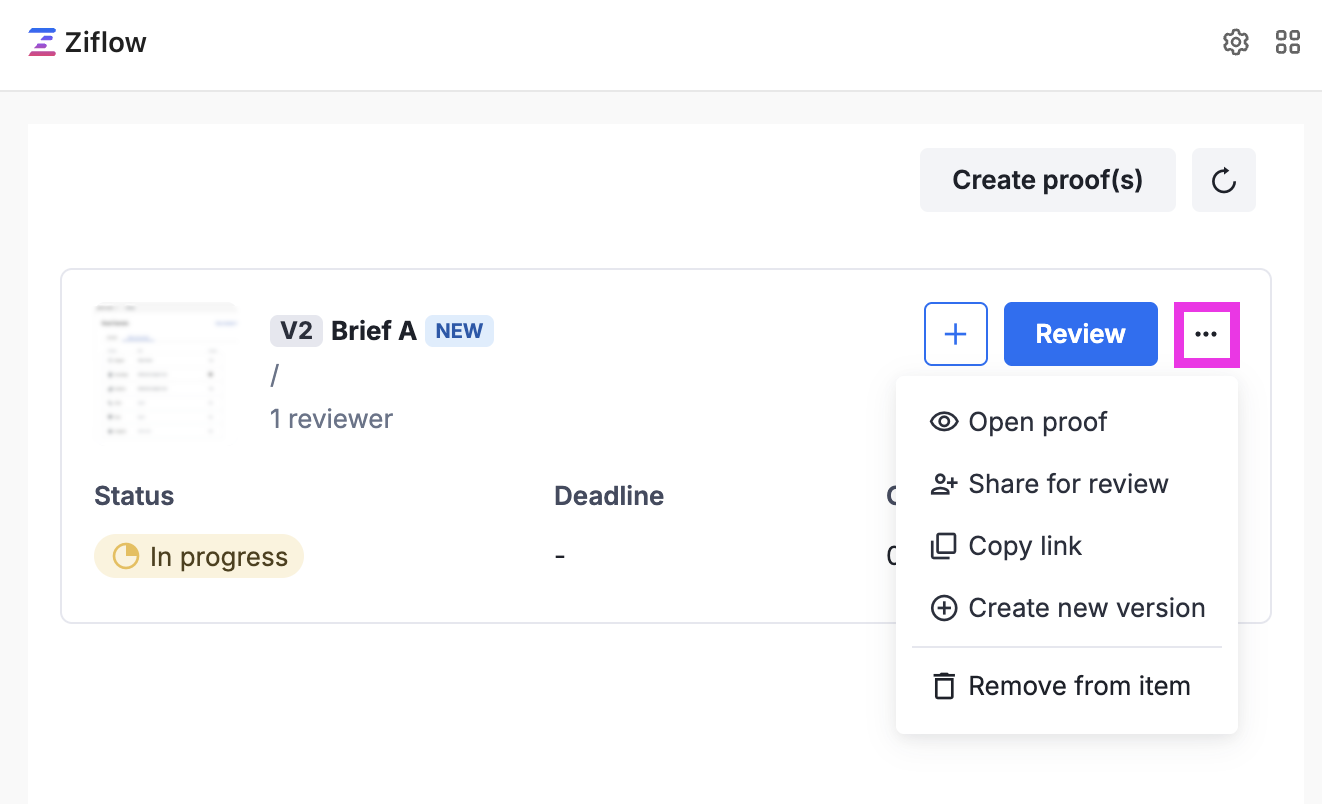Open the apps grid icon

point(1288,42)
